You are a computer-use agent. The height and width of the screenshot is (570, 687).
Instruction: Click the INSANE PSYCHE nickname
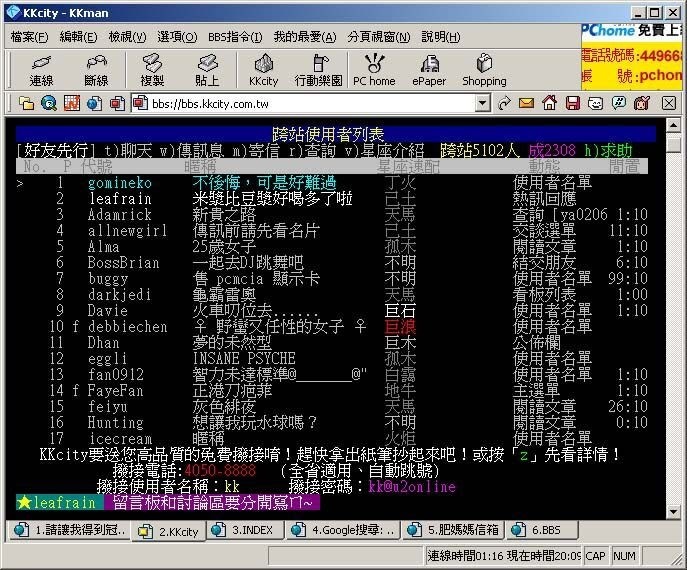pos(244,358)
